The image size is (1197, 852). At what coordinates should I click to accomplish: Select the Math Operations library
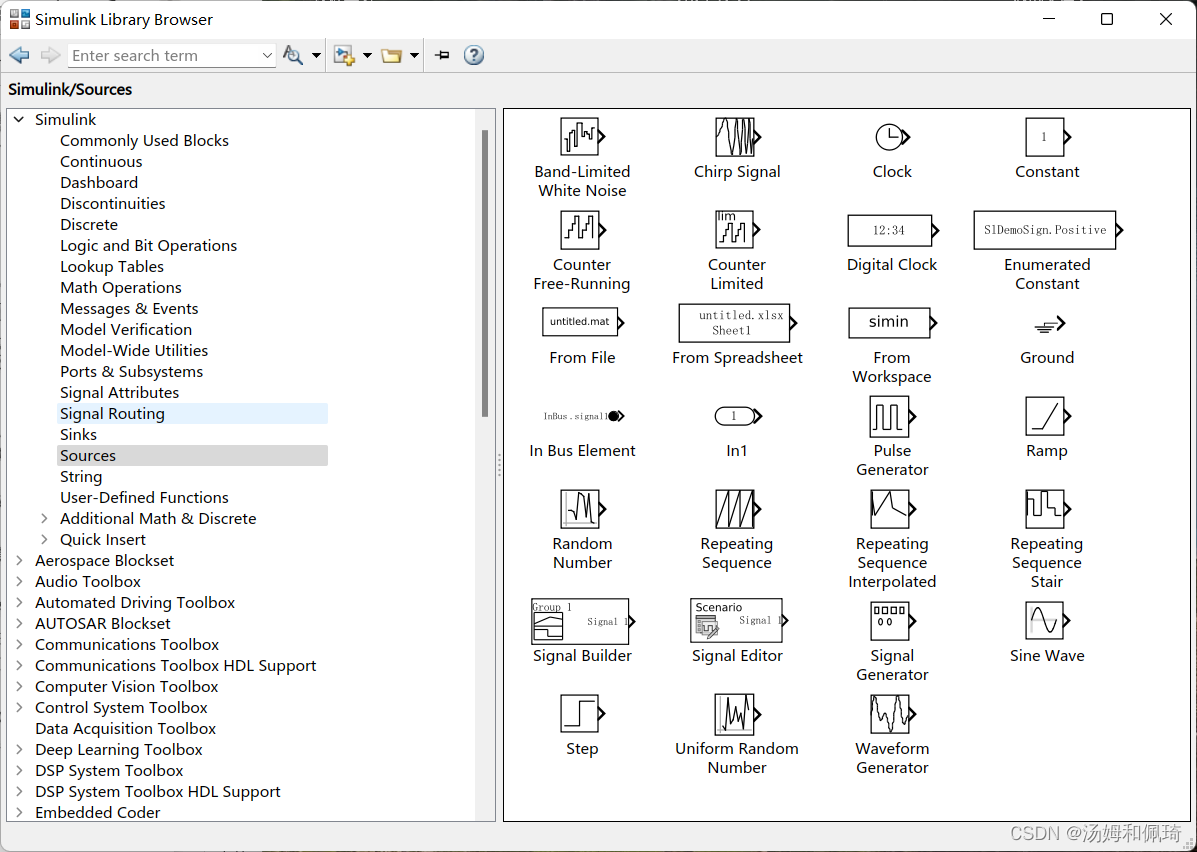pyautogui.click(x=121, y=288)
